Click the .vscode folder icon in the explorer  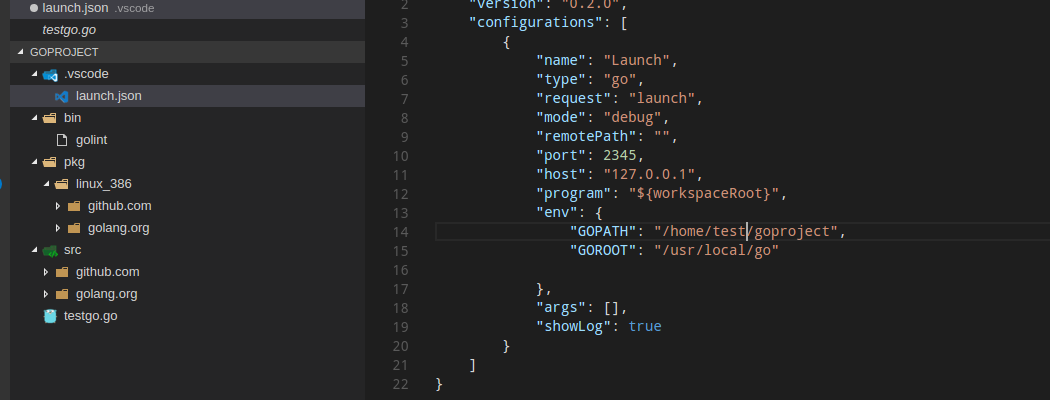tap(50, 74)
